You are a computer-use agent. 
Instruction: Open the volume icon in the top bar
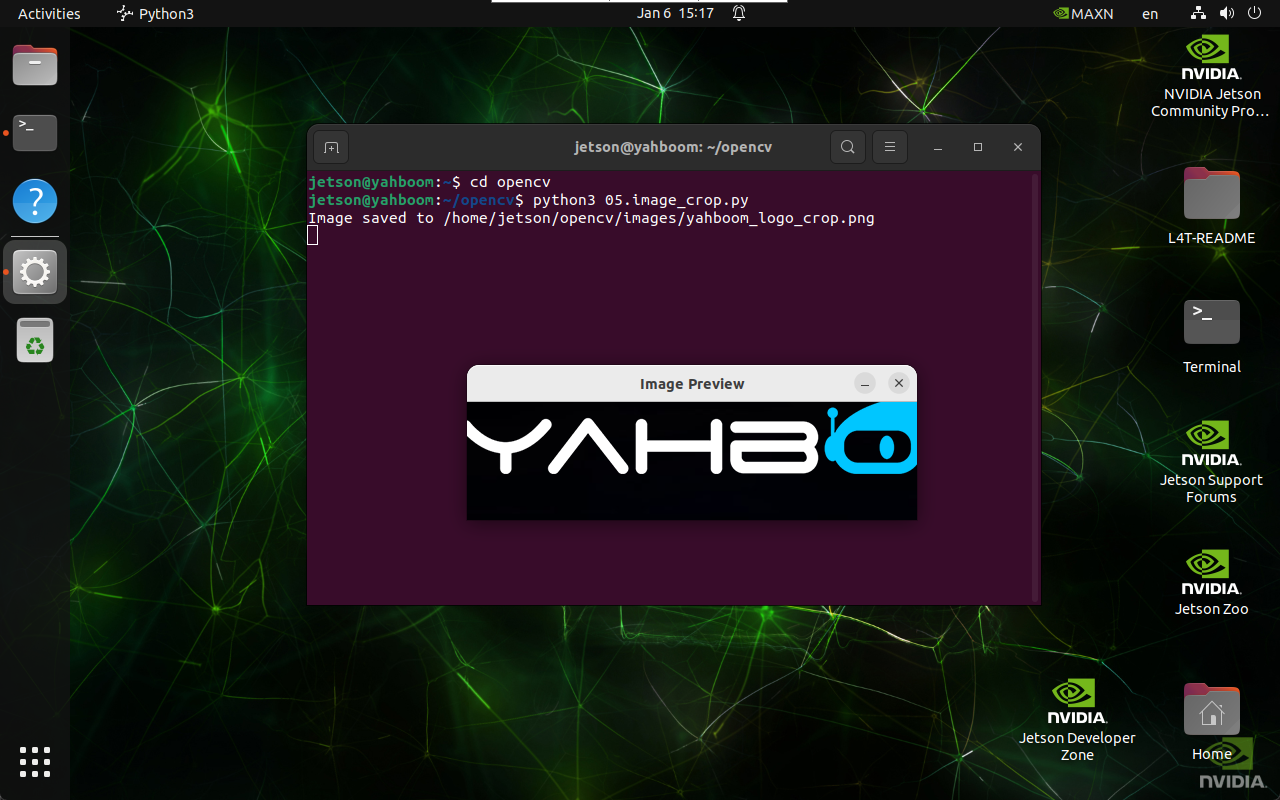point(1227,13)
